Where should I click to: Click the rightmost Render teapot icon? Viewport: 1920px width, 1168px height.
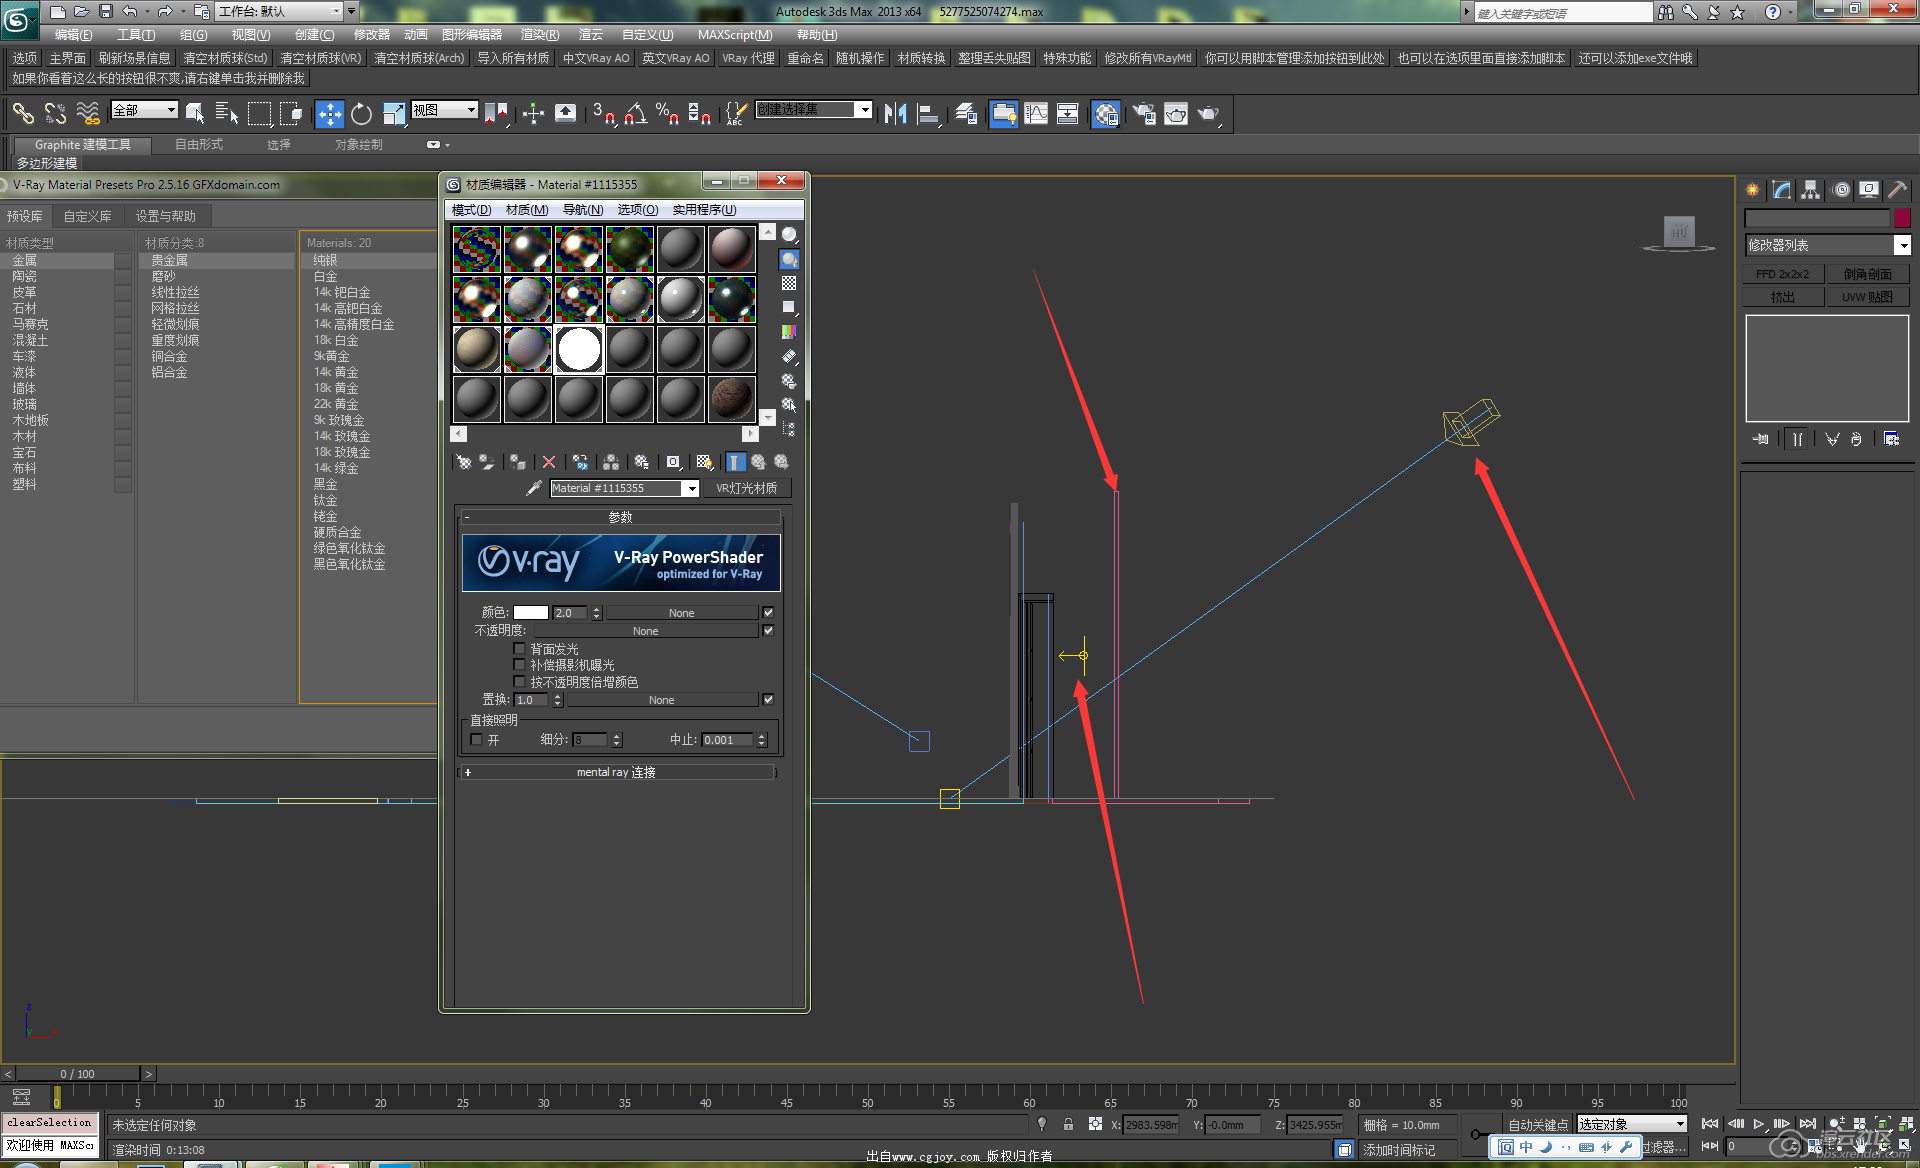1209,114
